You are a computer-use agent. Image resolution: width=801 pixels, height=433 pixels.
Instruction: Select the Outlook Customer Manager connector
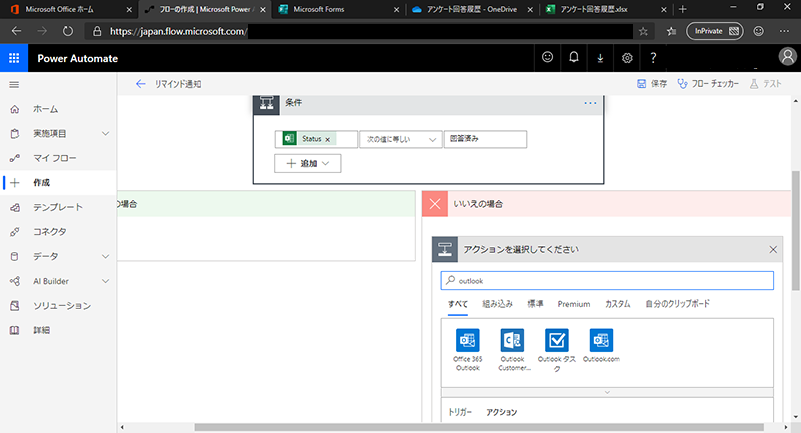(x=512, y=350)
